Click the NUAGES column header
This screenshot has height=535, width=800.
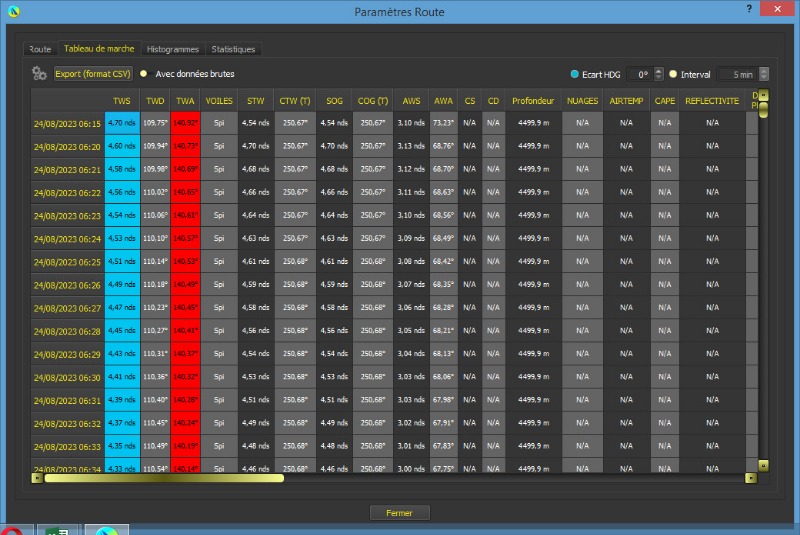[582, 100]
